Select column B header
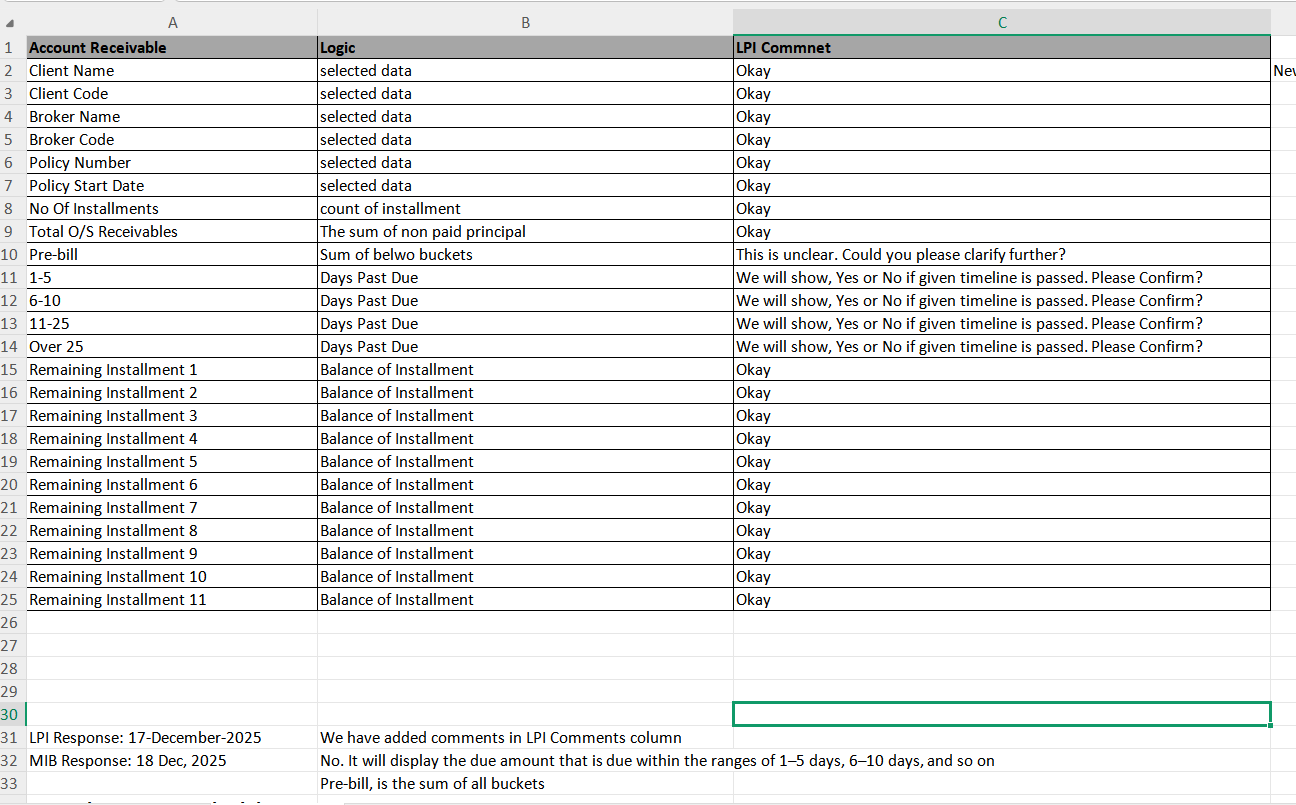This screenshot has height=805, width=1296. point(525,23)
